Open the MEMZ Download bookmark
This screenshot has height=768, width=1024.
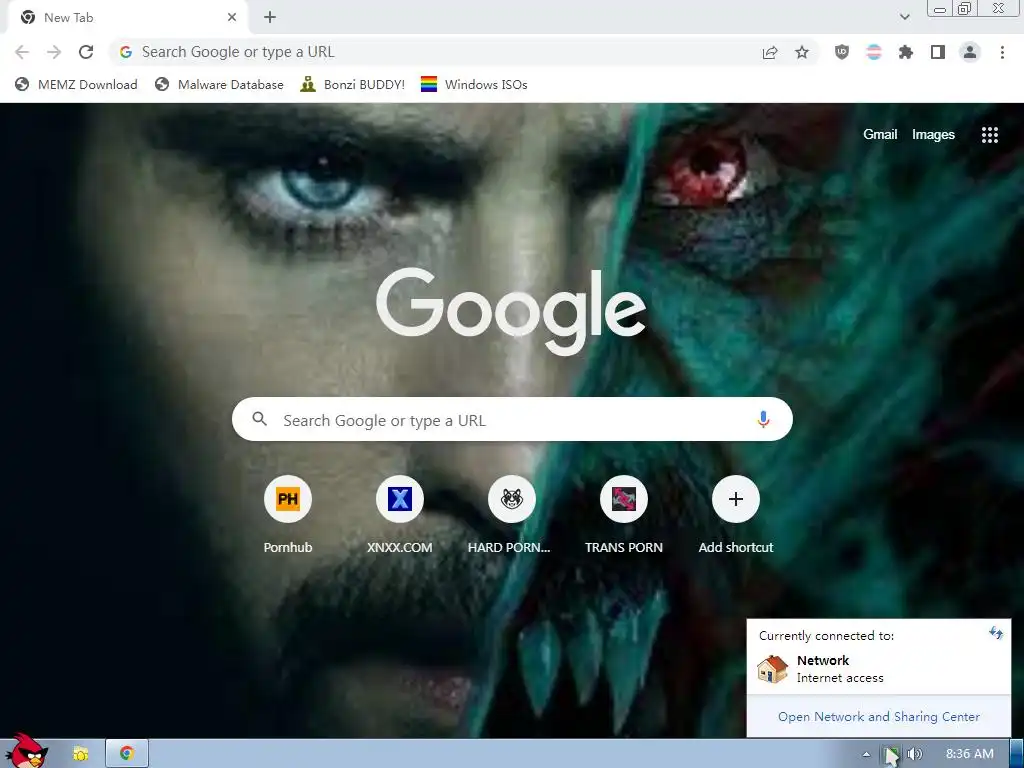click(x=76, y=85)
